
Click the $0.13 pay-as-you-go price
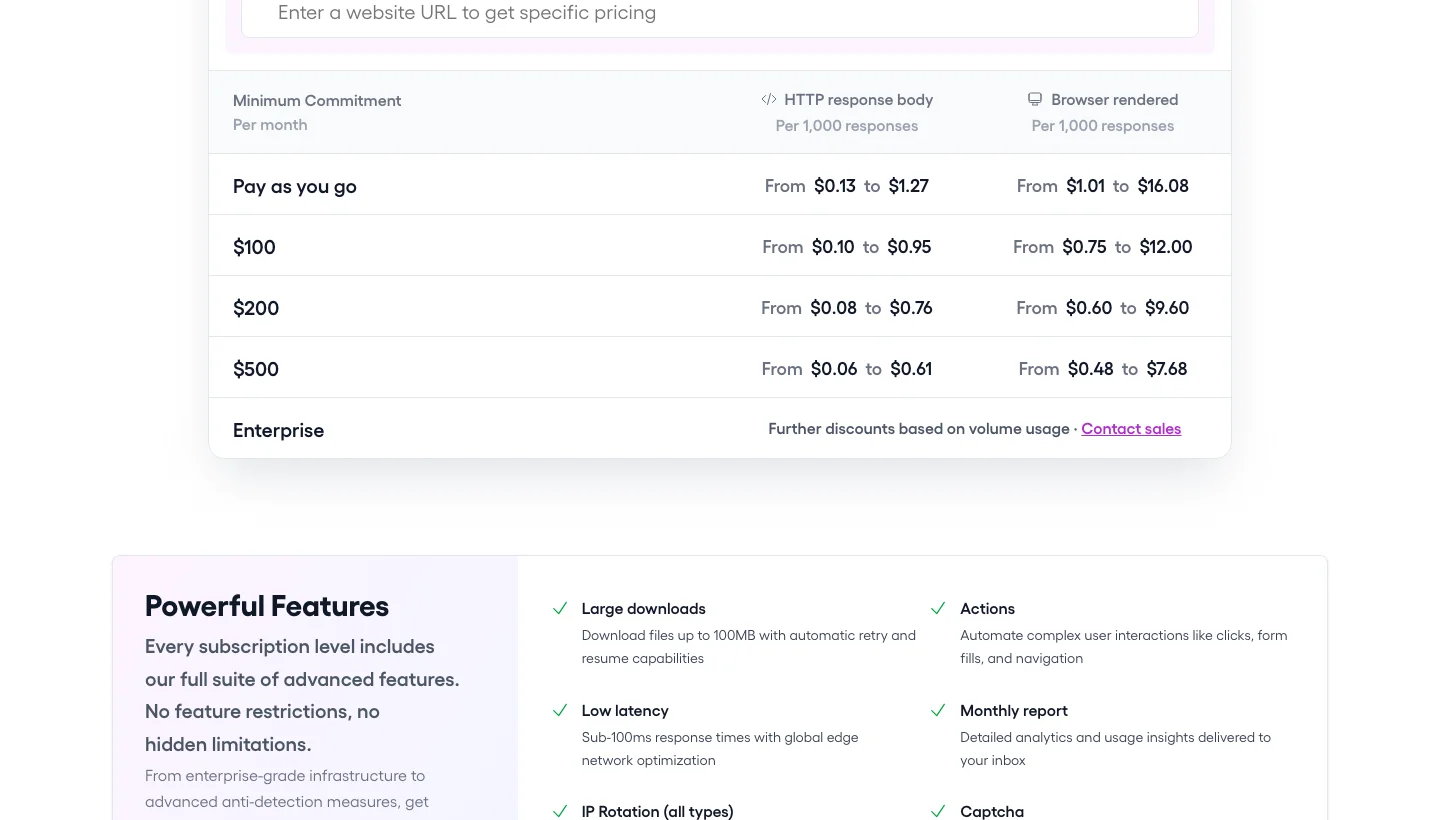tap(835, 186)
